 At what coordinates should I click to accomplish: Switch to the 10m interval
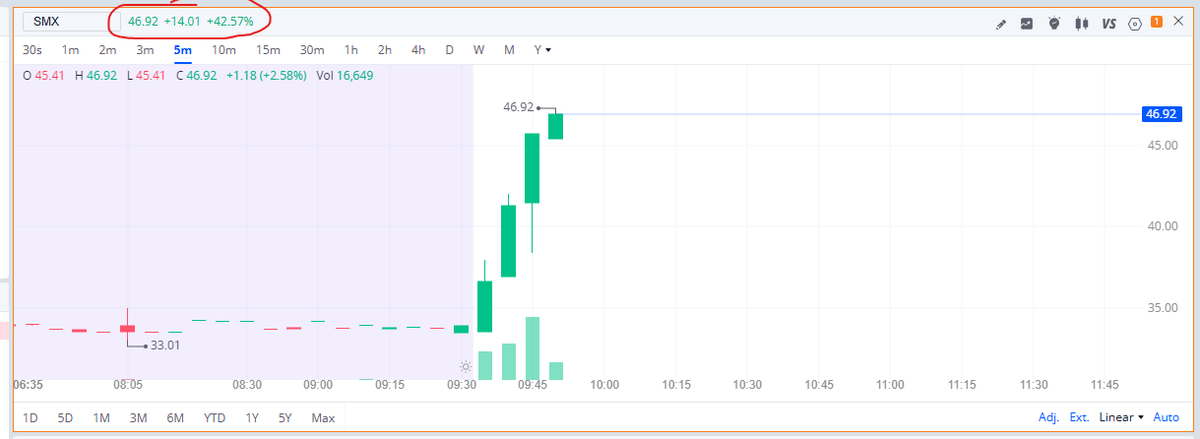coord(223,49)
